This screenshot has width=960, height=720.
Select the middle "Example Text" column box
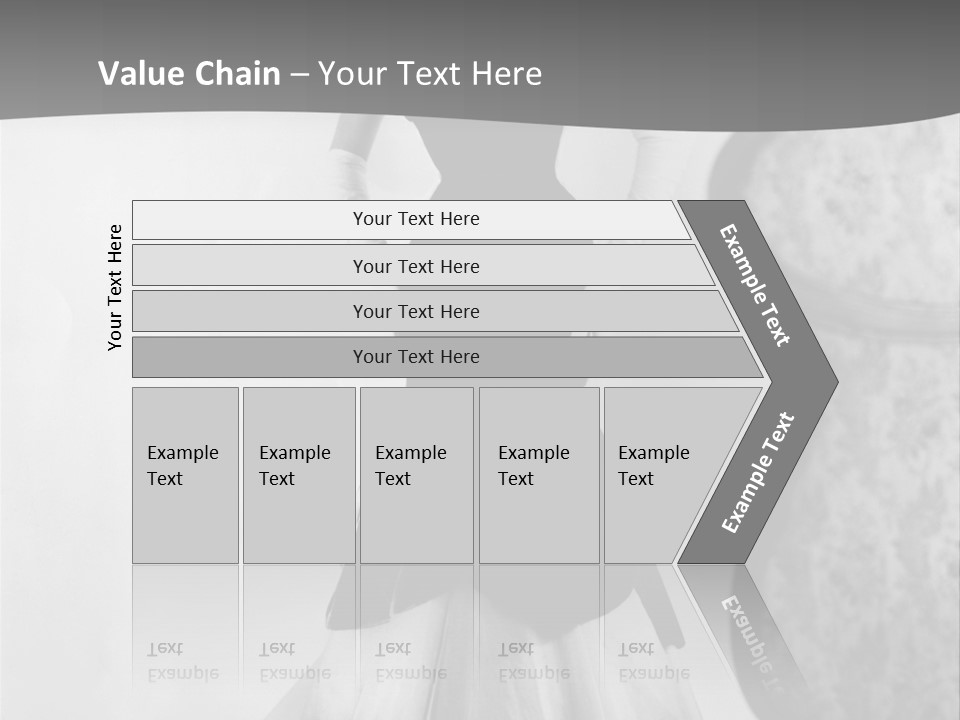[417, 475]
